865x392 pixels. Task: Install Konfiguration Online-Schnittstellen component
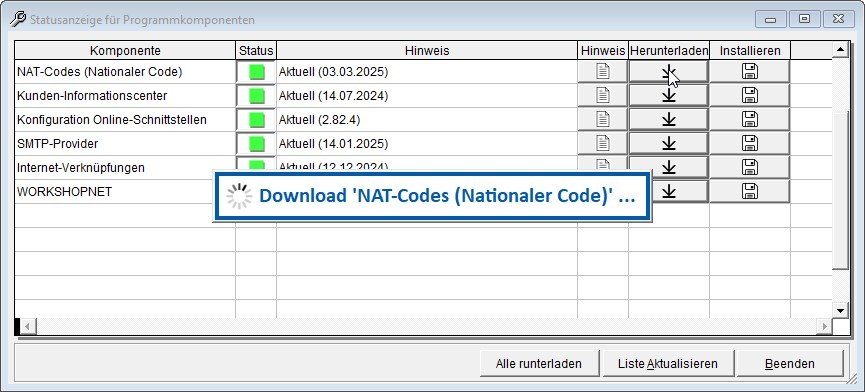(x=750, y=119)
